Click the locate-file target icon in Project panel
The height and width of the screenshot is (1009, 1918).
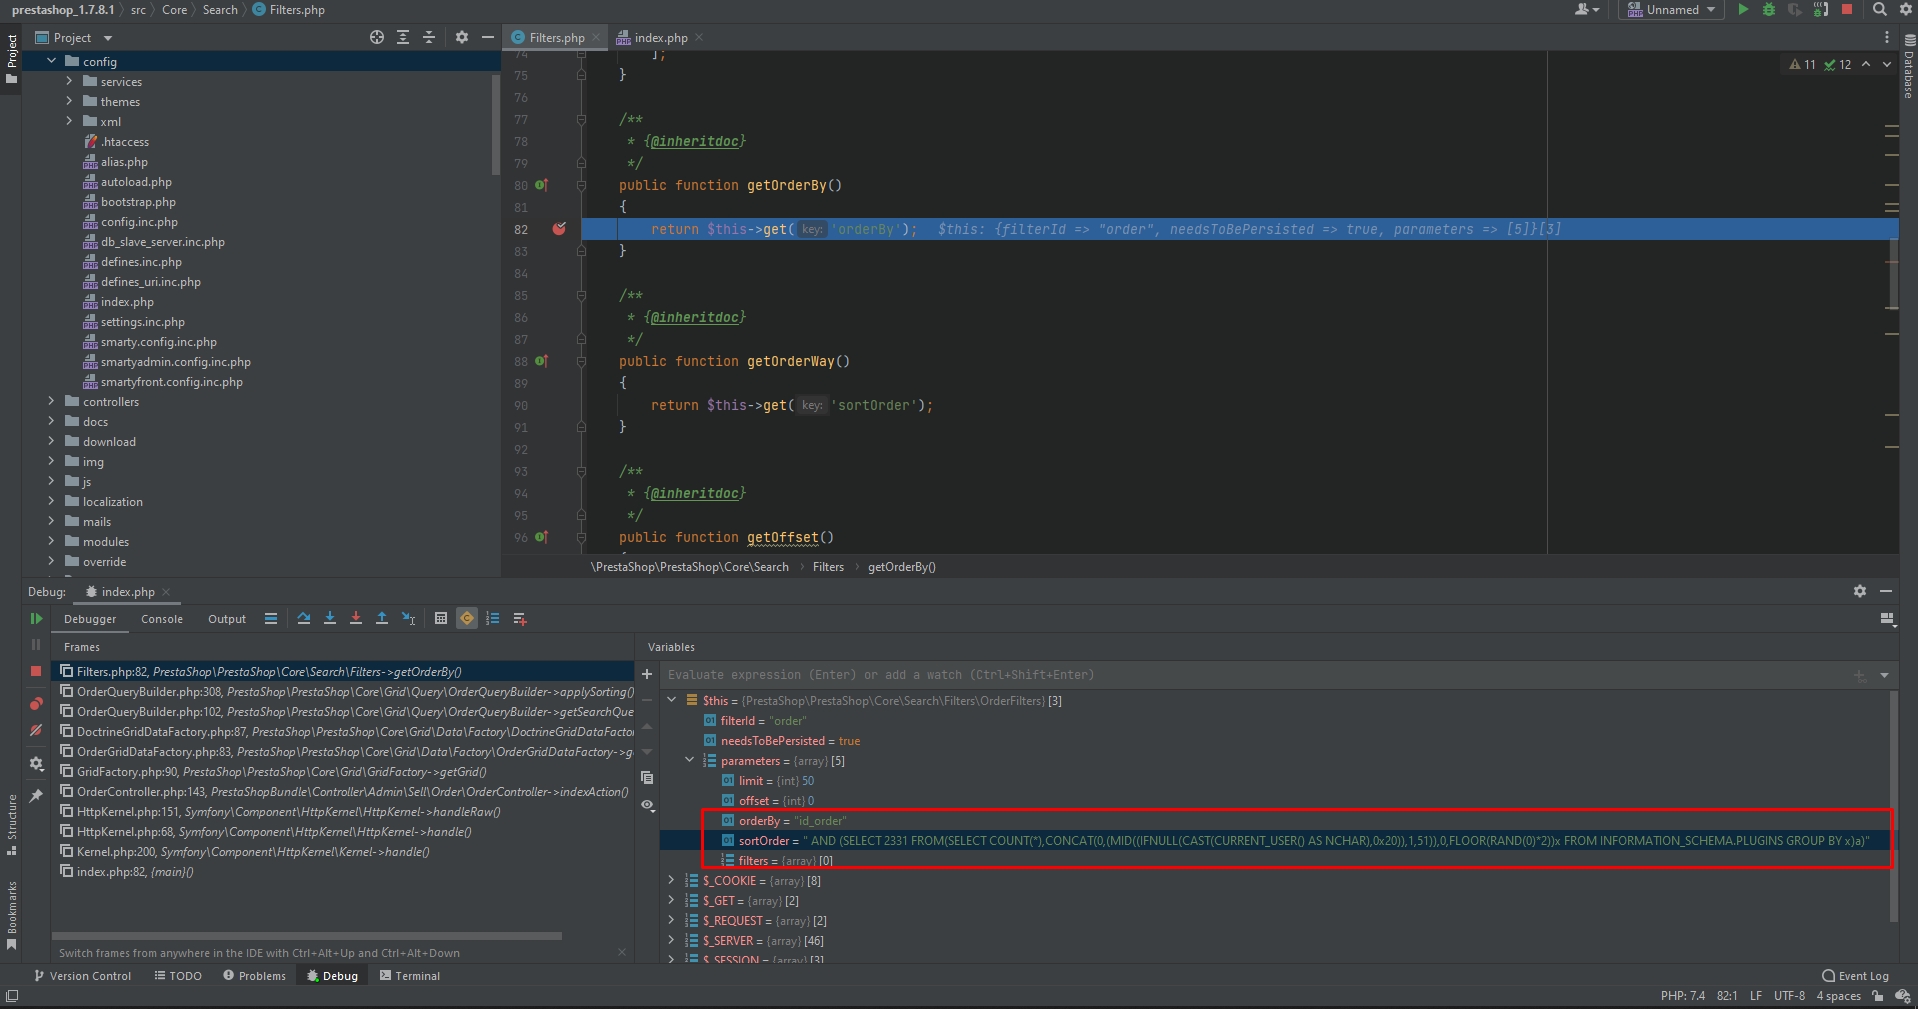pyautogui.click(x=377, y=37)
